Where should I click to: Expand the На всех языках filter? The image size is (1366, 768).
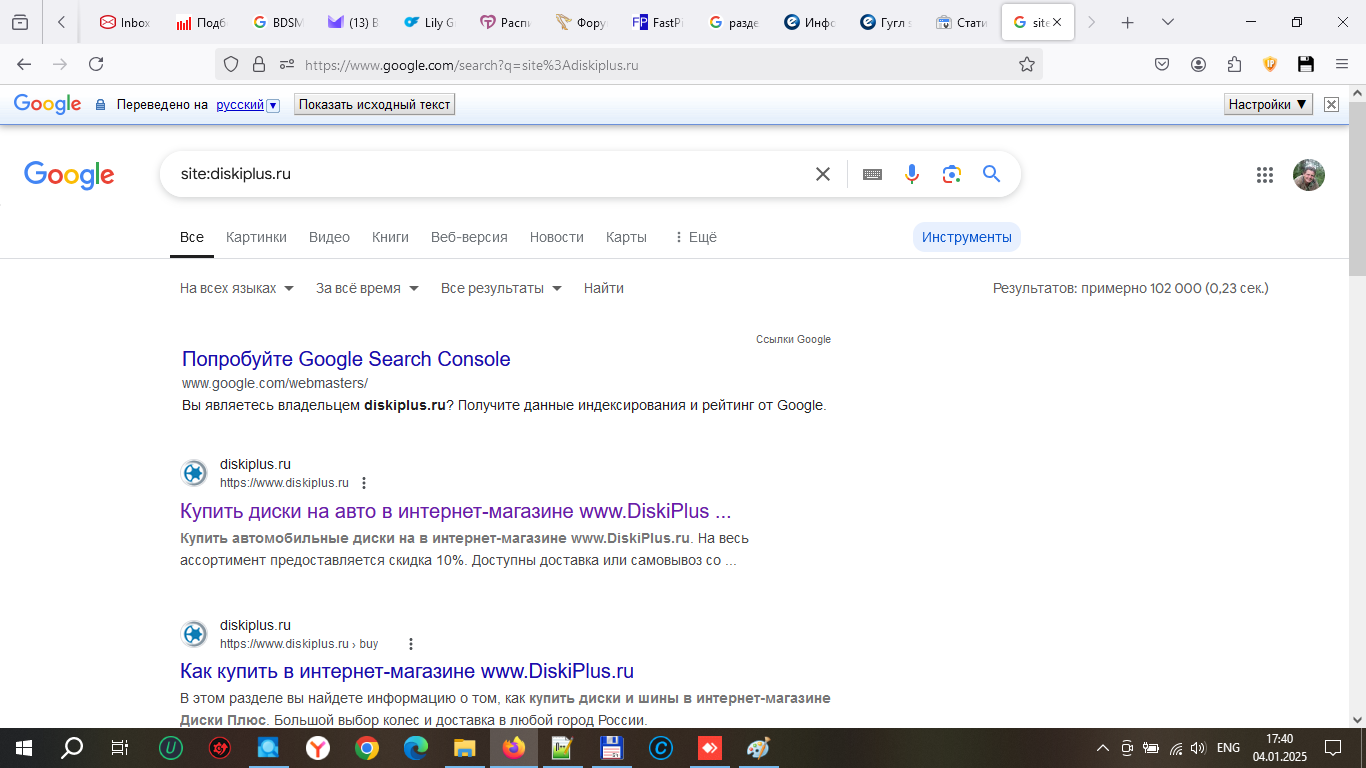click(237, 288)
